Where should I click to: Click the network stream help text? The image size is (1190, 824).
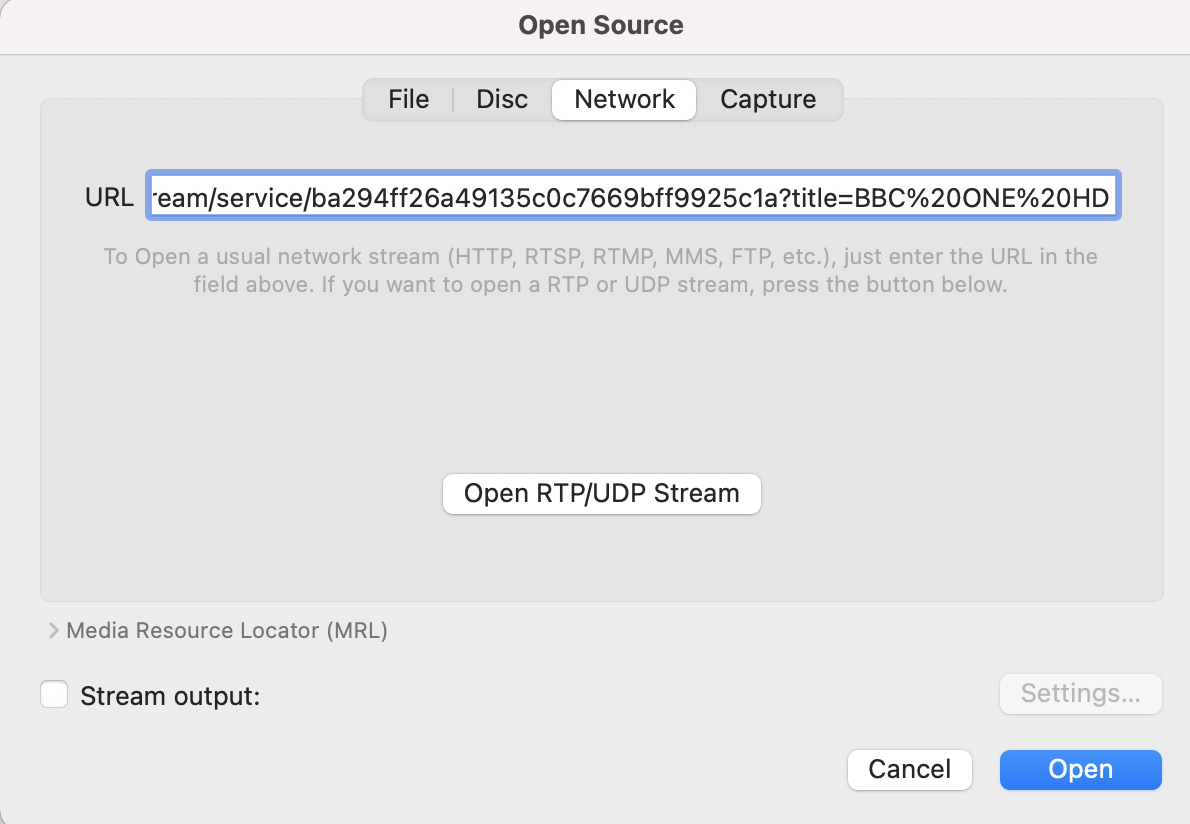600,270
